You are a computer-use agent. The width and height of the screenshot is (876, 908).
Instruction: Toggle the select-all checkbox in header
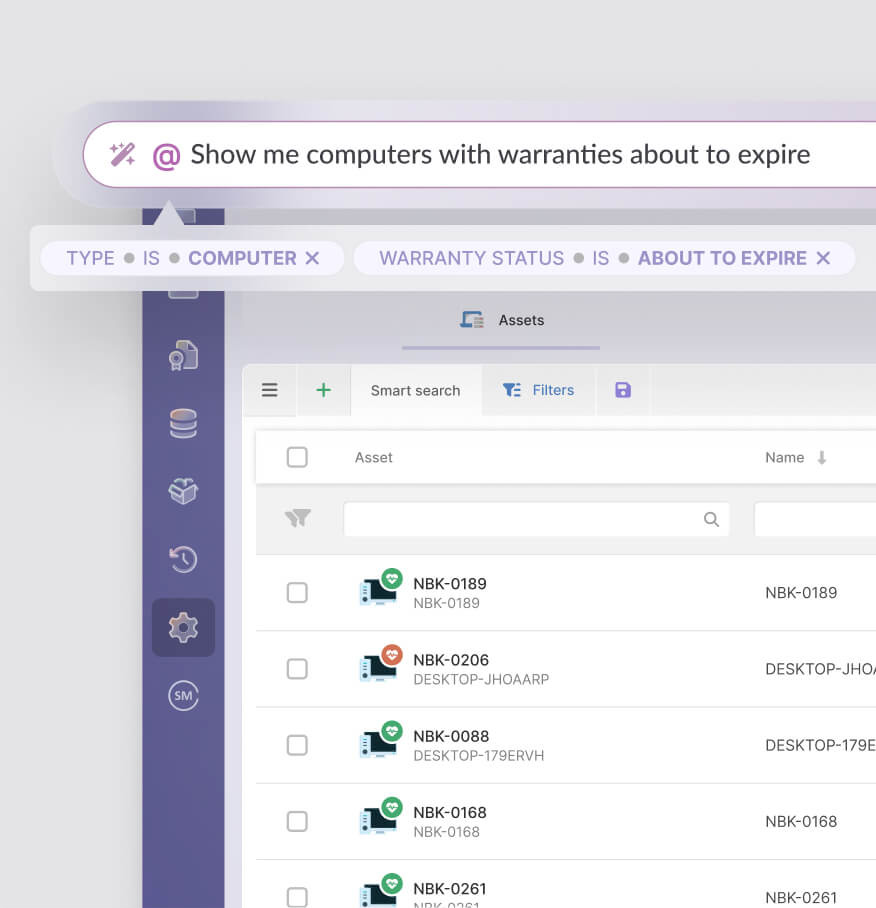[x=297, y=457]
